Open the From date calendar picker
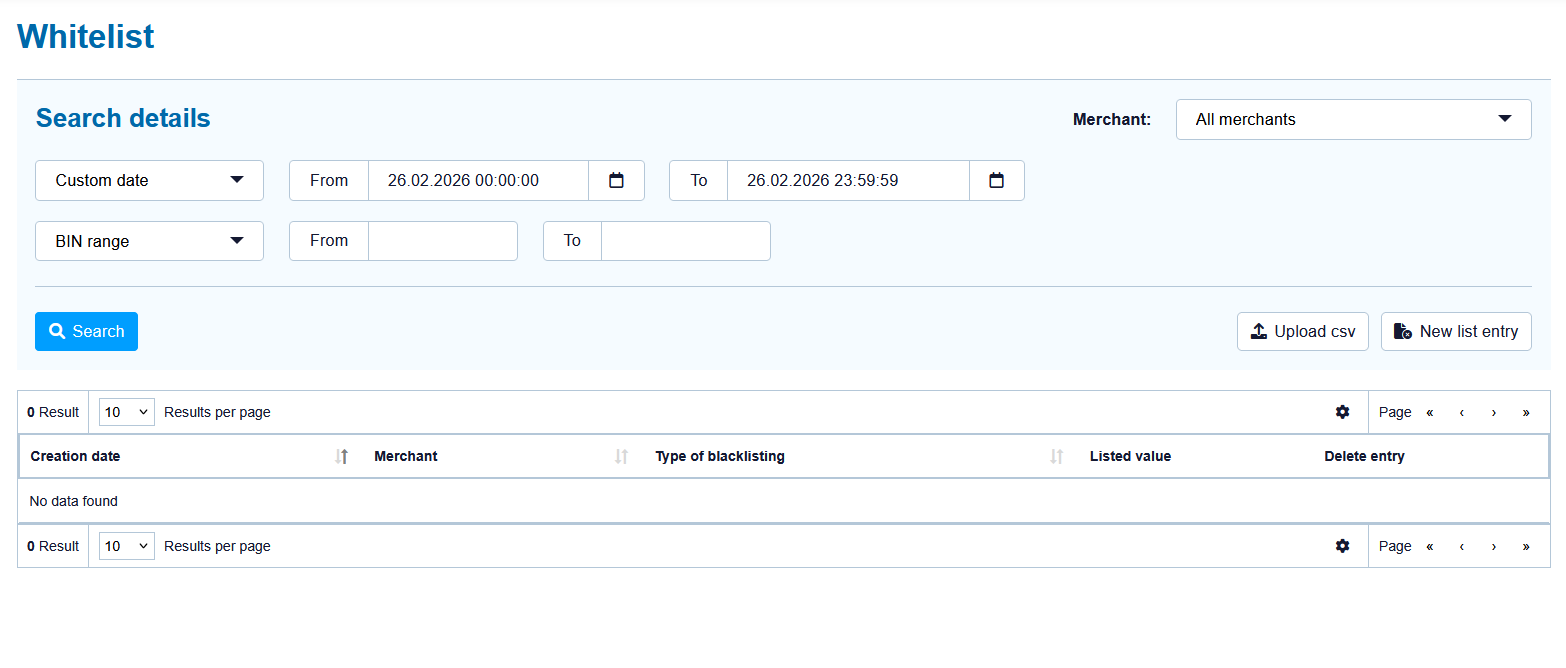 (x=616, y=181)
